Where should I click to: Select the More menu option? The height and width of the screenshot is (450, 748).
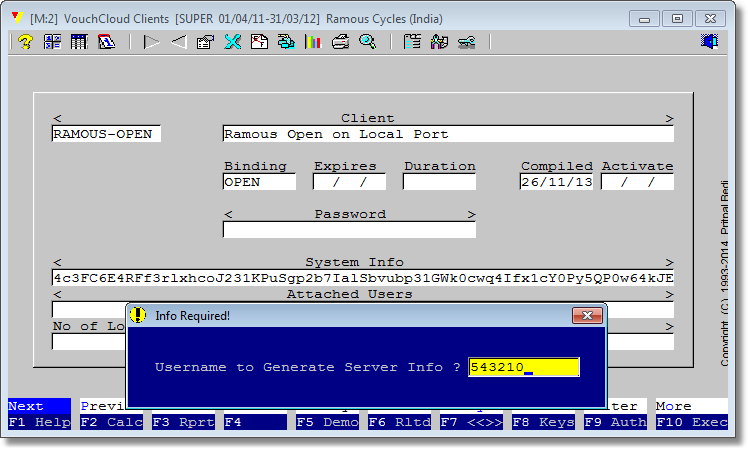(x=692, y=406)
